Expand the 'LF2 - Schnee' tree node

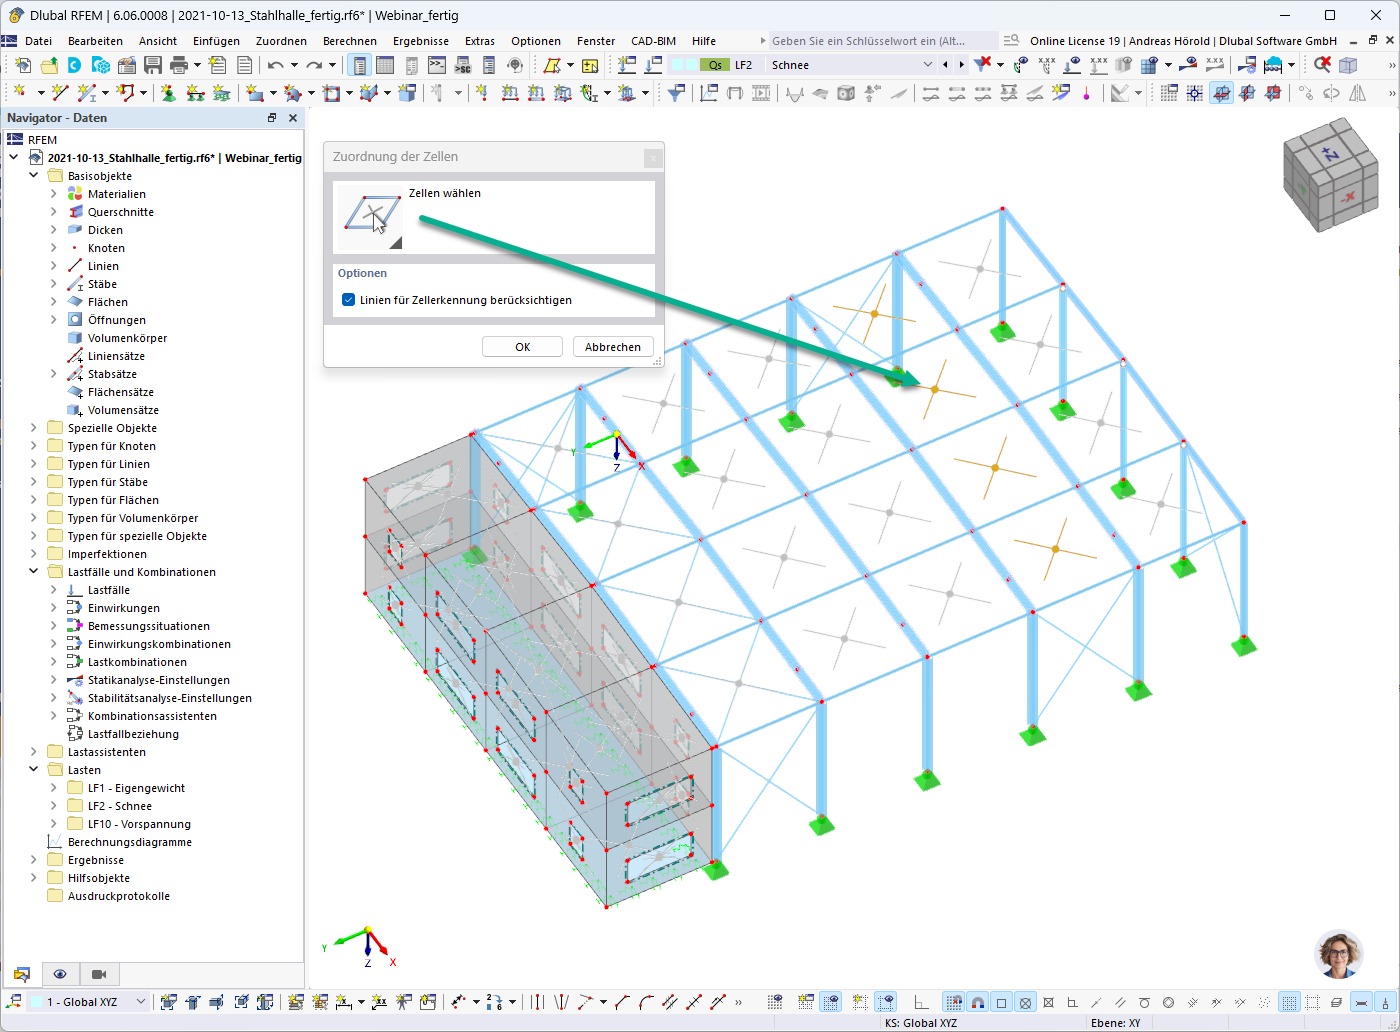tap(53, 806)
